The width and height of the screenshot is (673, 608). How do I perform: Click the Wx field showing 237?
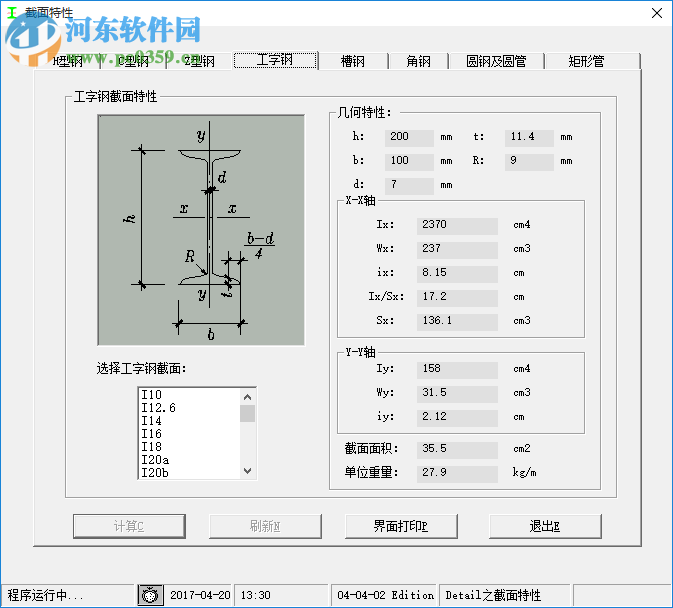pos(457,249)
